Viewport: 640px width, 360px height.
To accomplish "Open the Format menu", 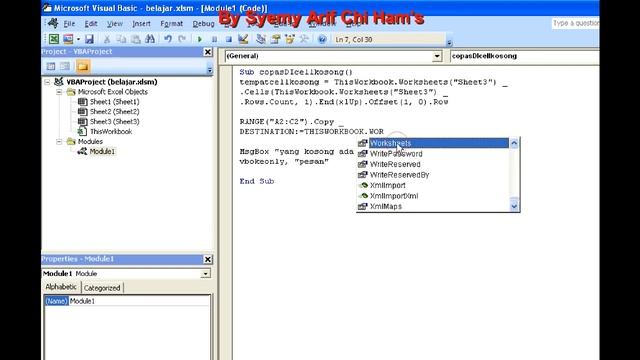I will click(x=171, y=24).
